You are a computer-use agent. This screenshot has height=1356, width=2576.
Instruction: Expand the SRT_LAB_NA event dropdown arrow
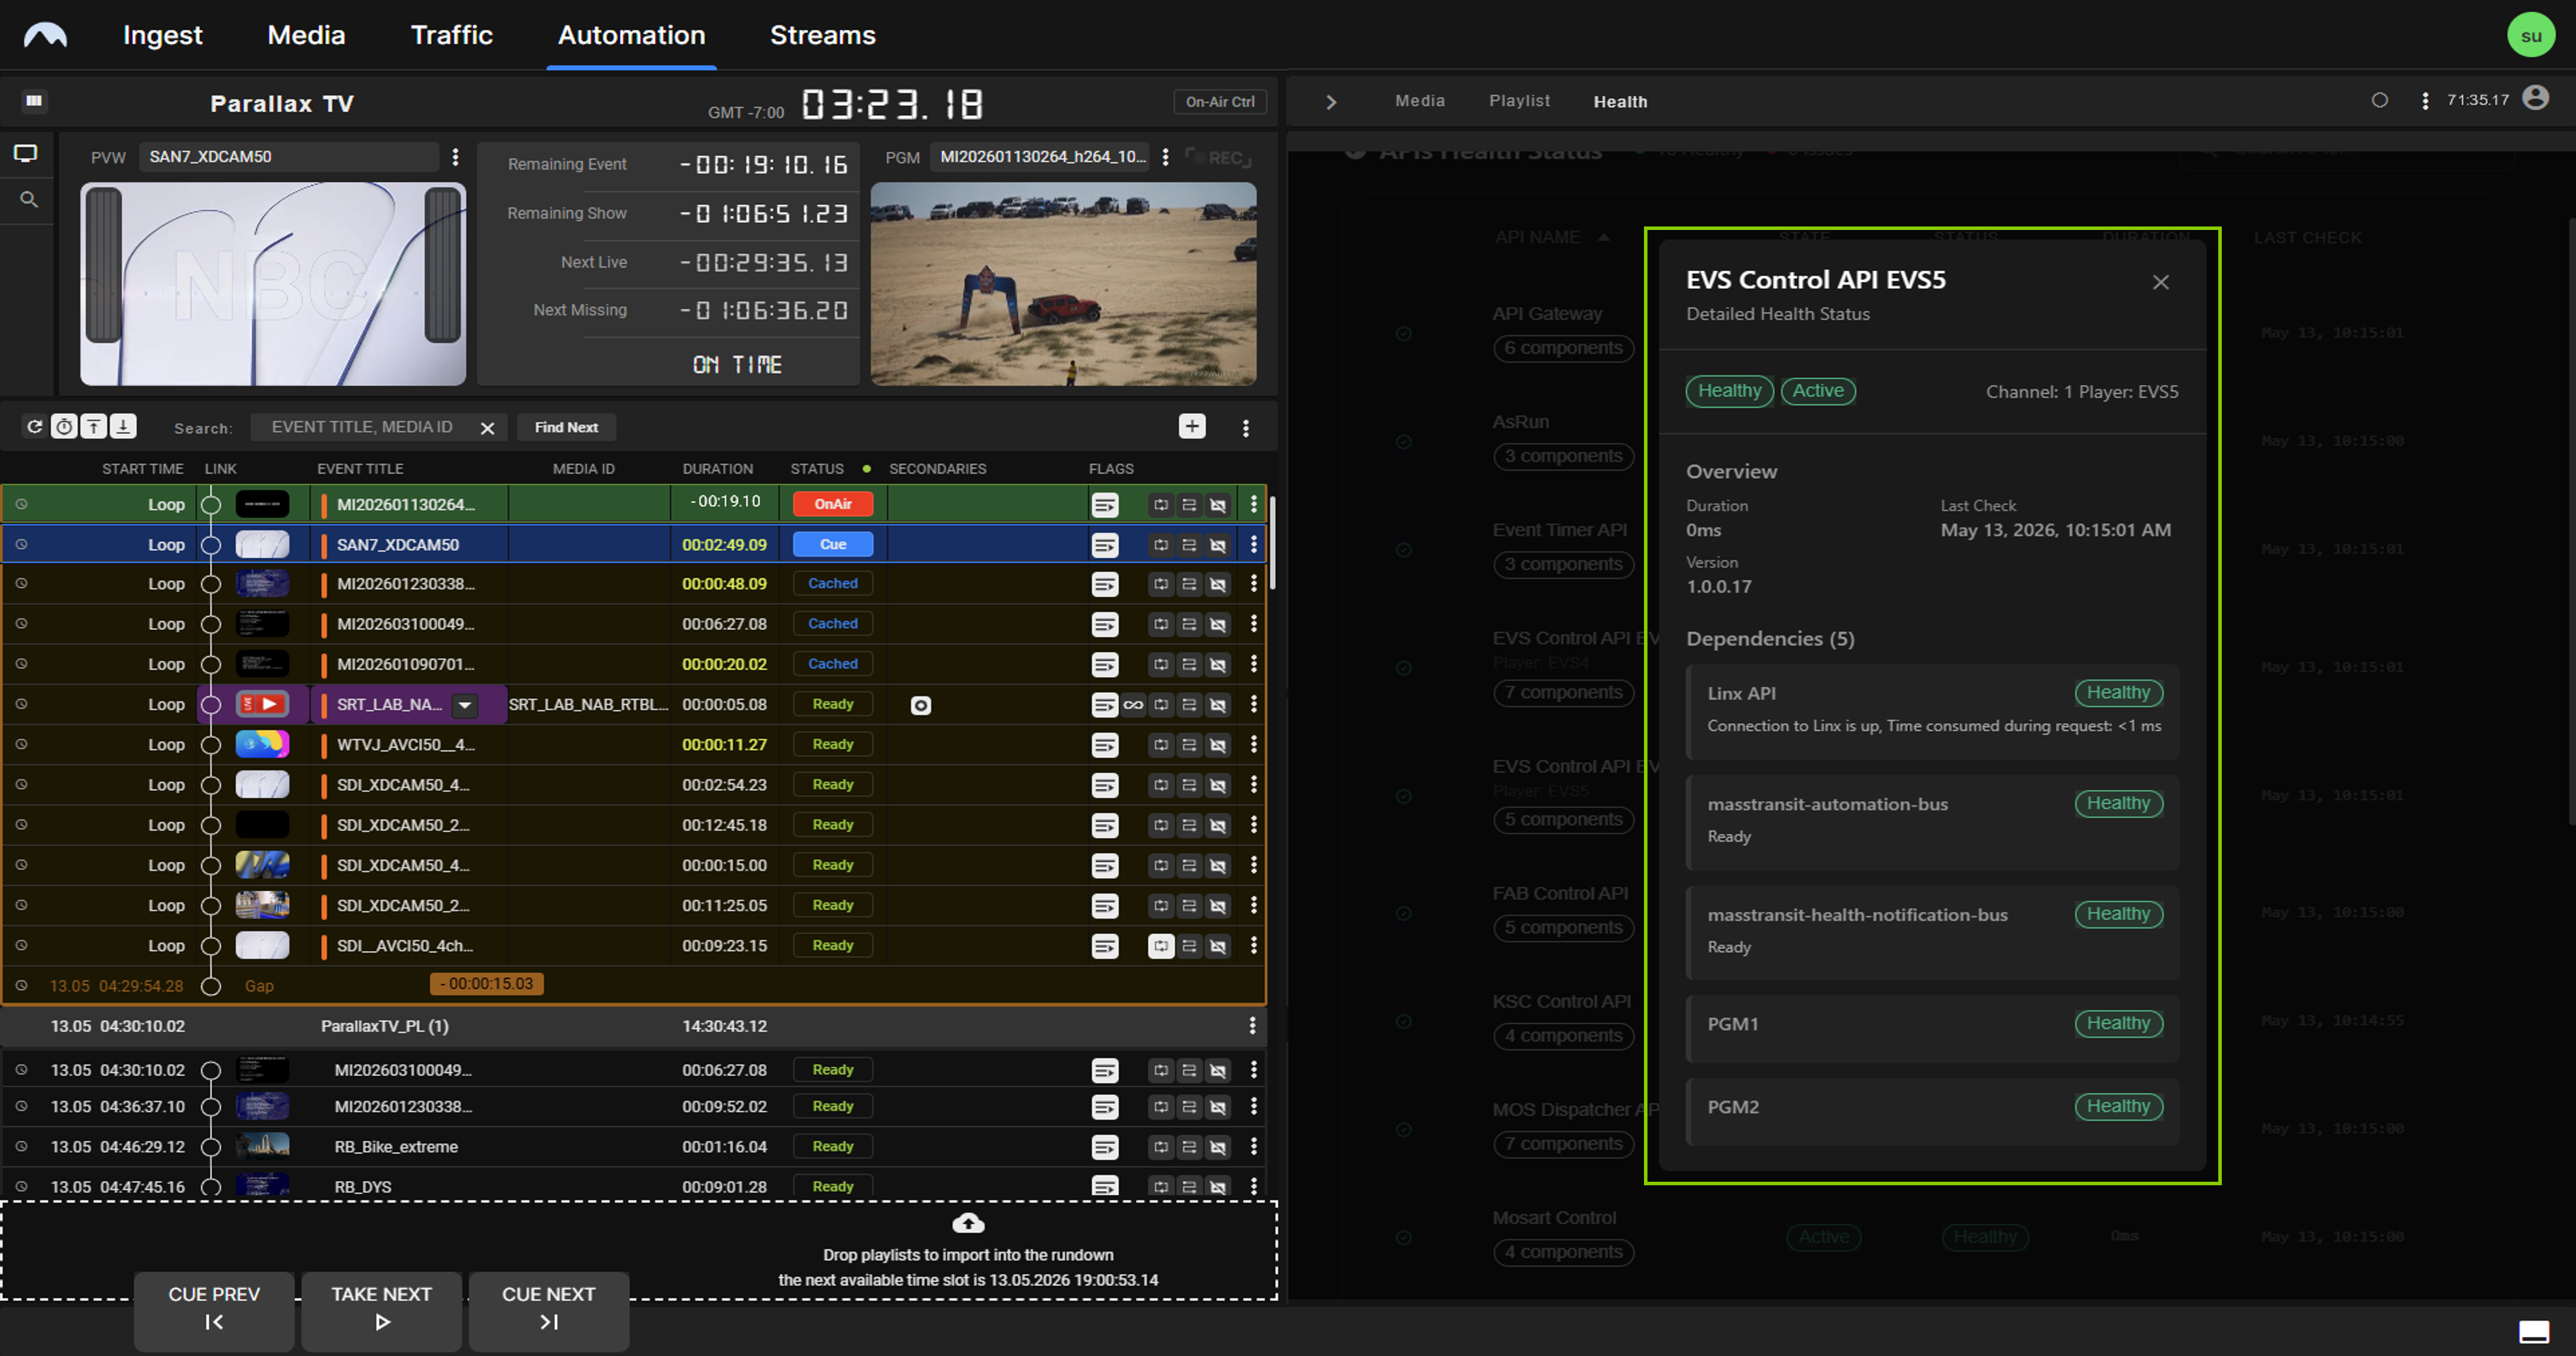pyautogui.click(x=465, y=705)
